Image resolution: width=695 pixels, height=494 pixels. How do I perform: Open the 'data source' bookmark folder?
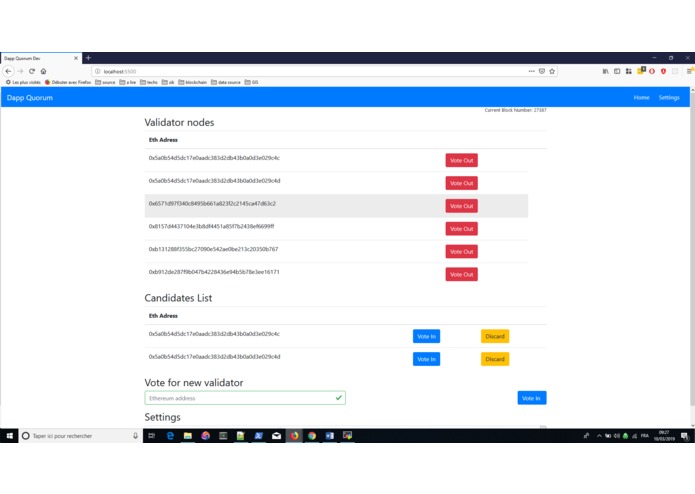226,82
